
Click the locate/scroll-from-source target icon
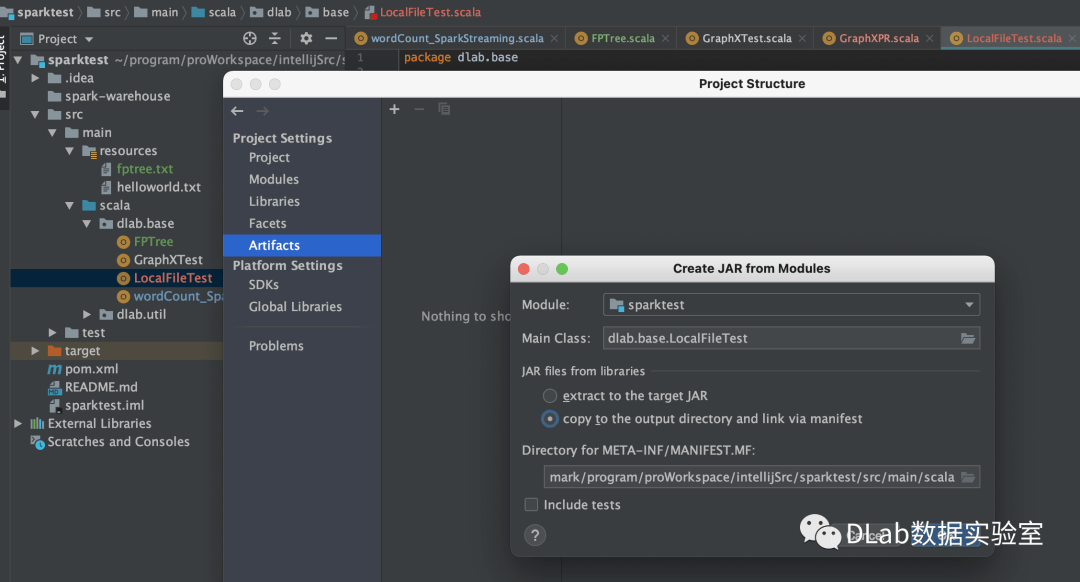pos(250,39)
